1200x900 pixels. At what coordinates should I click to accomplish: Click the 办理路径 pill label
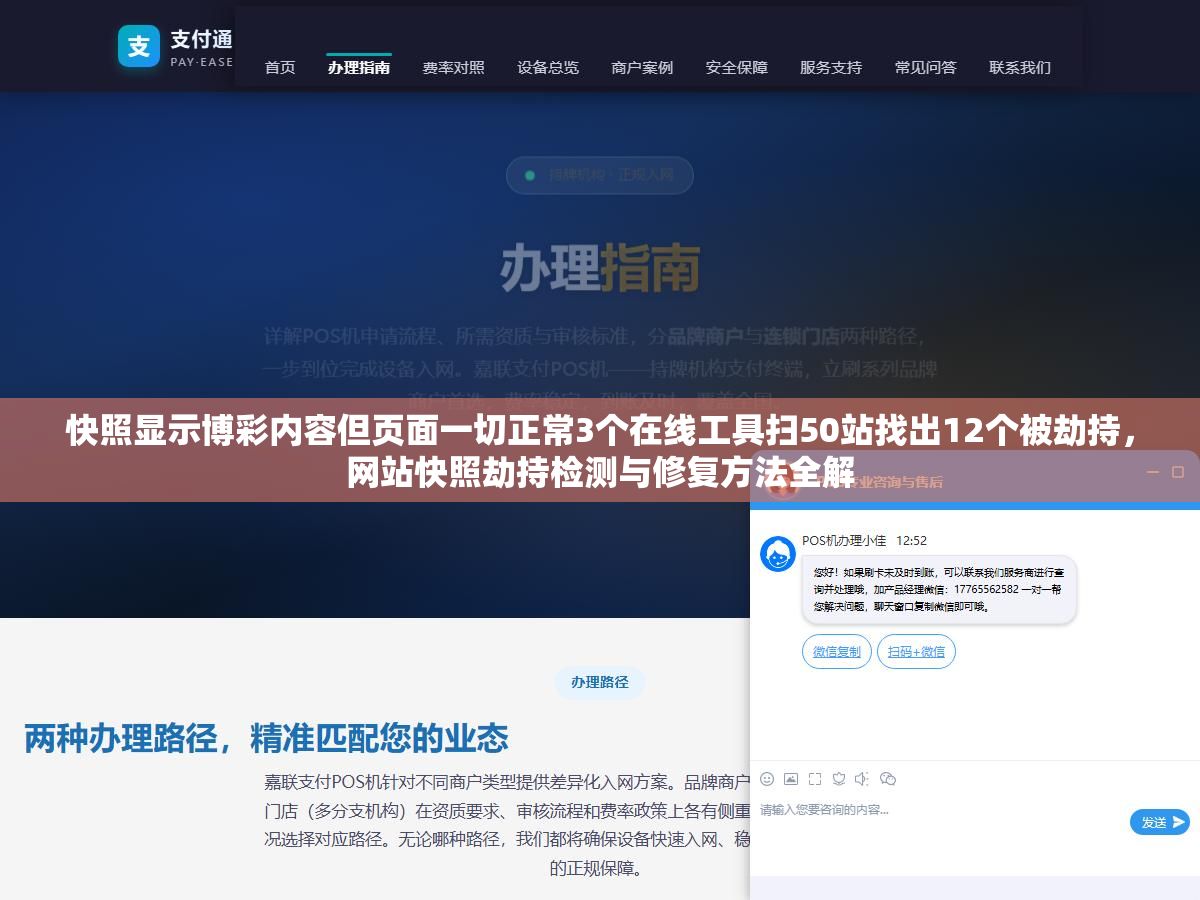point(600,682)
